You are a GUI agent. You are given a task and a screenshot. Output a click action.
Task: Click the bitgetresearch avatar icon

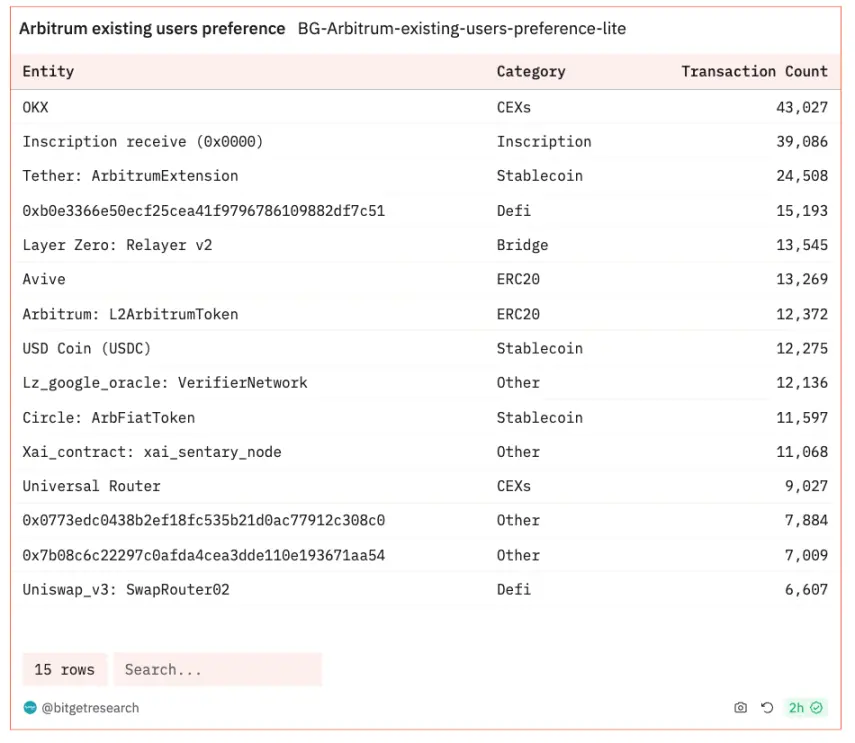coord(30,708)
